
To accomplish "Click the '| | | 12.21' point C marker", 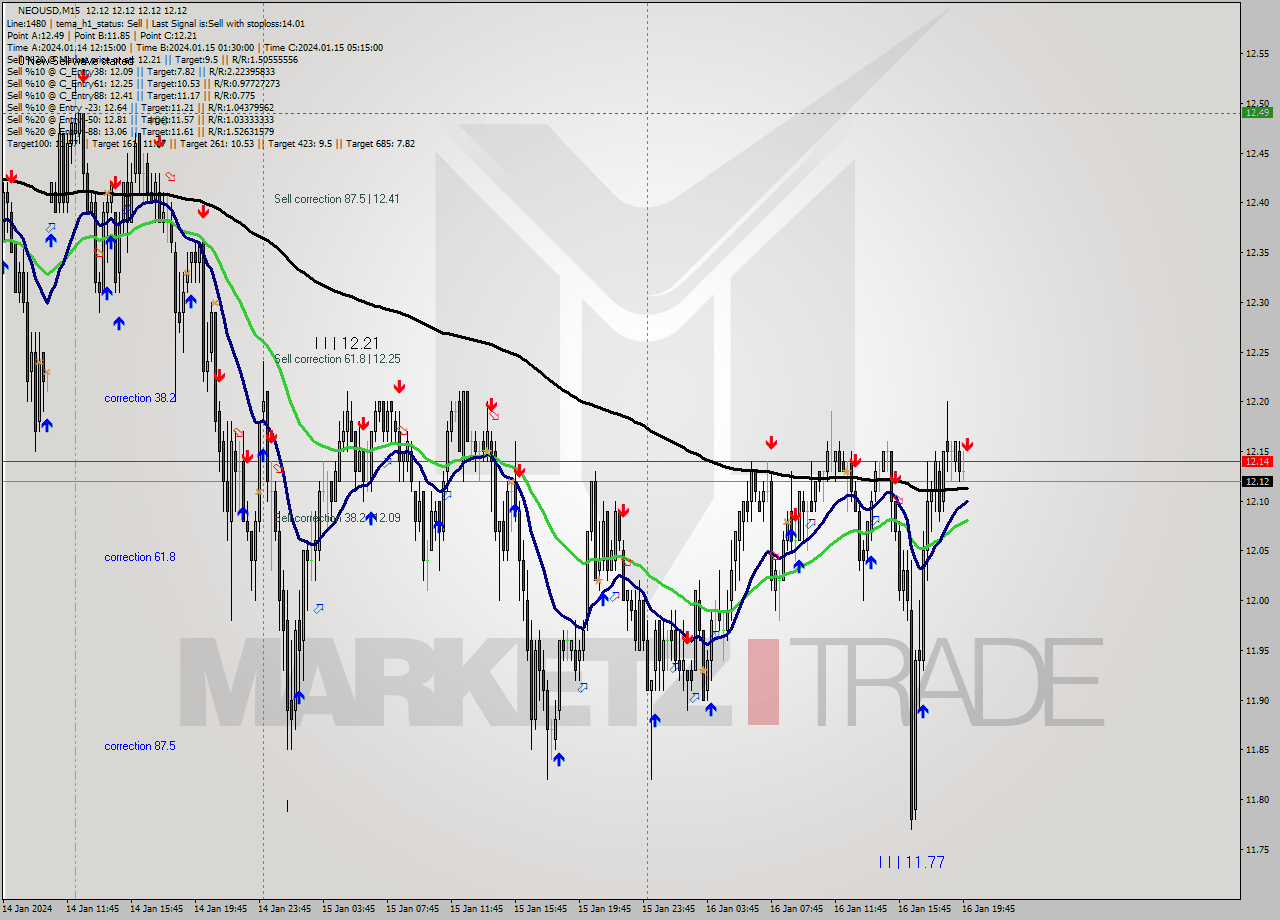I will click(x=346, y=343).
